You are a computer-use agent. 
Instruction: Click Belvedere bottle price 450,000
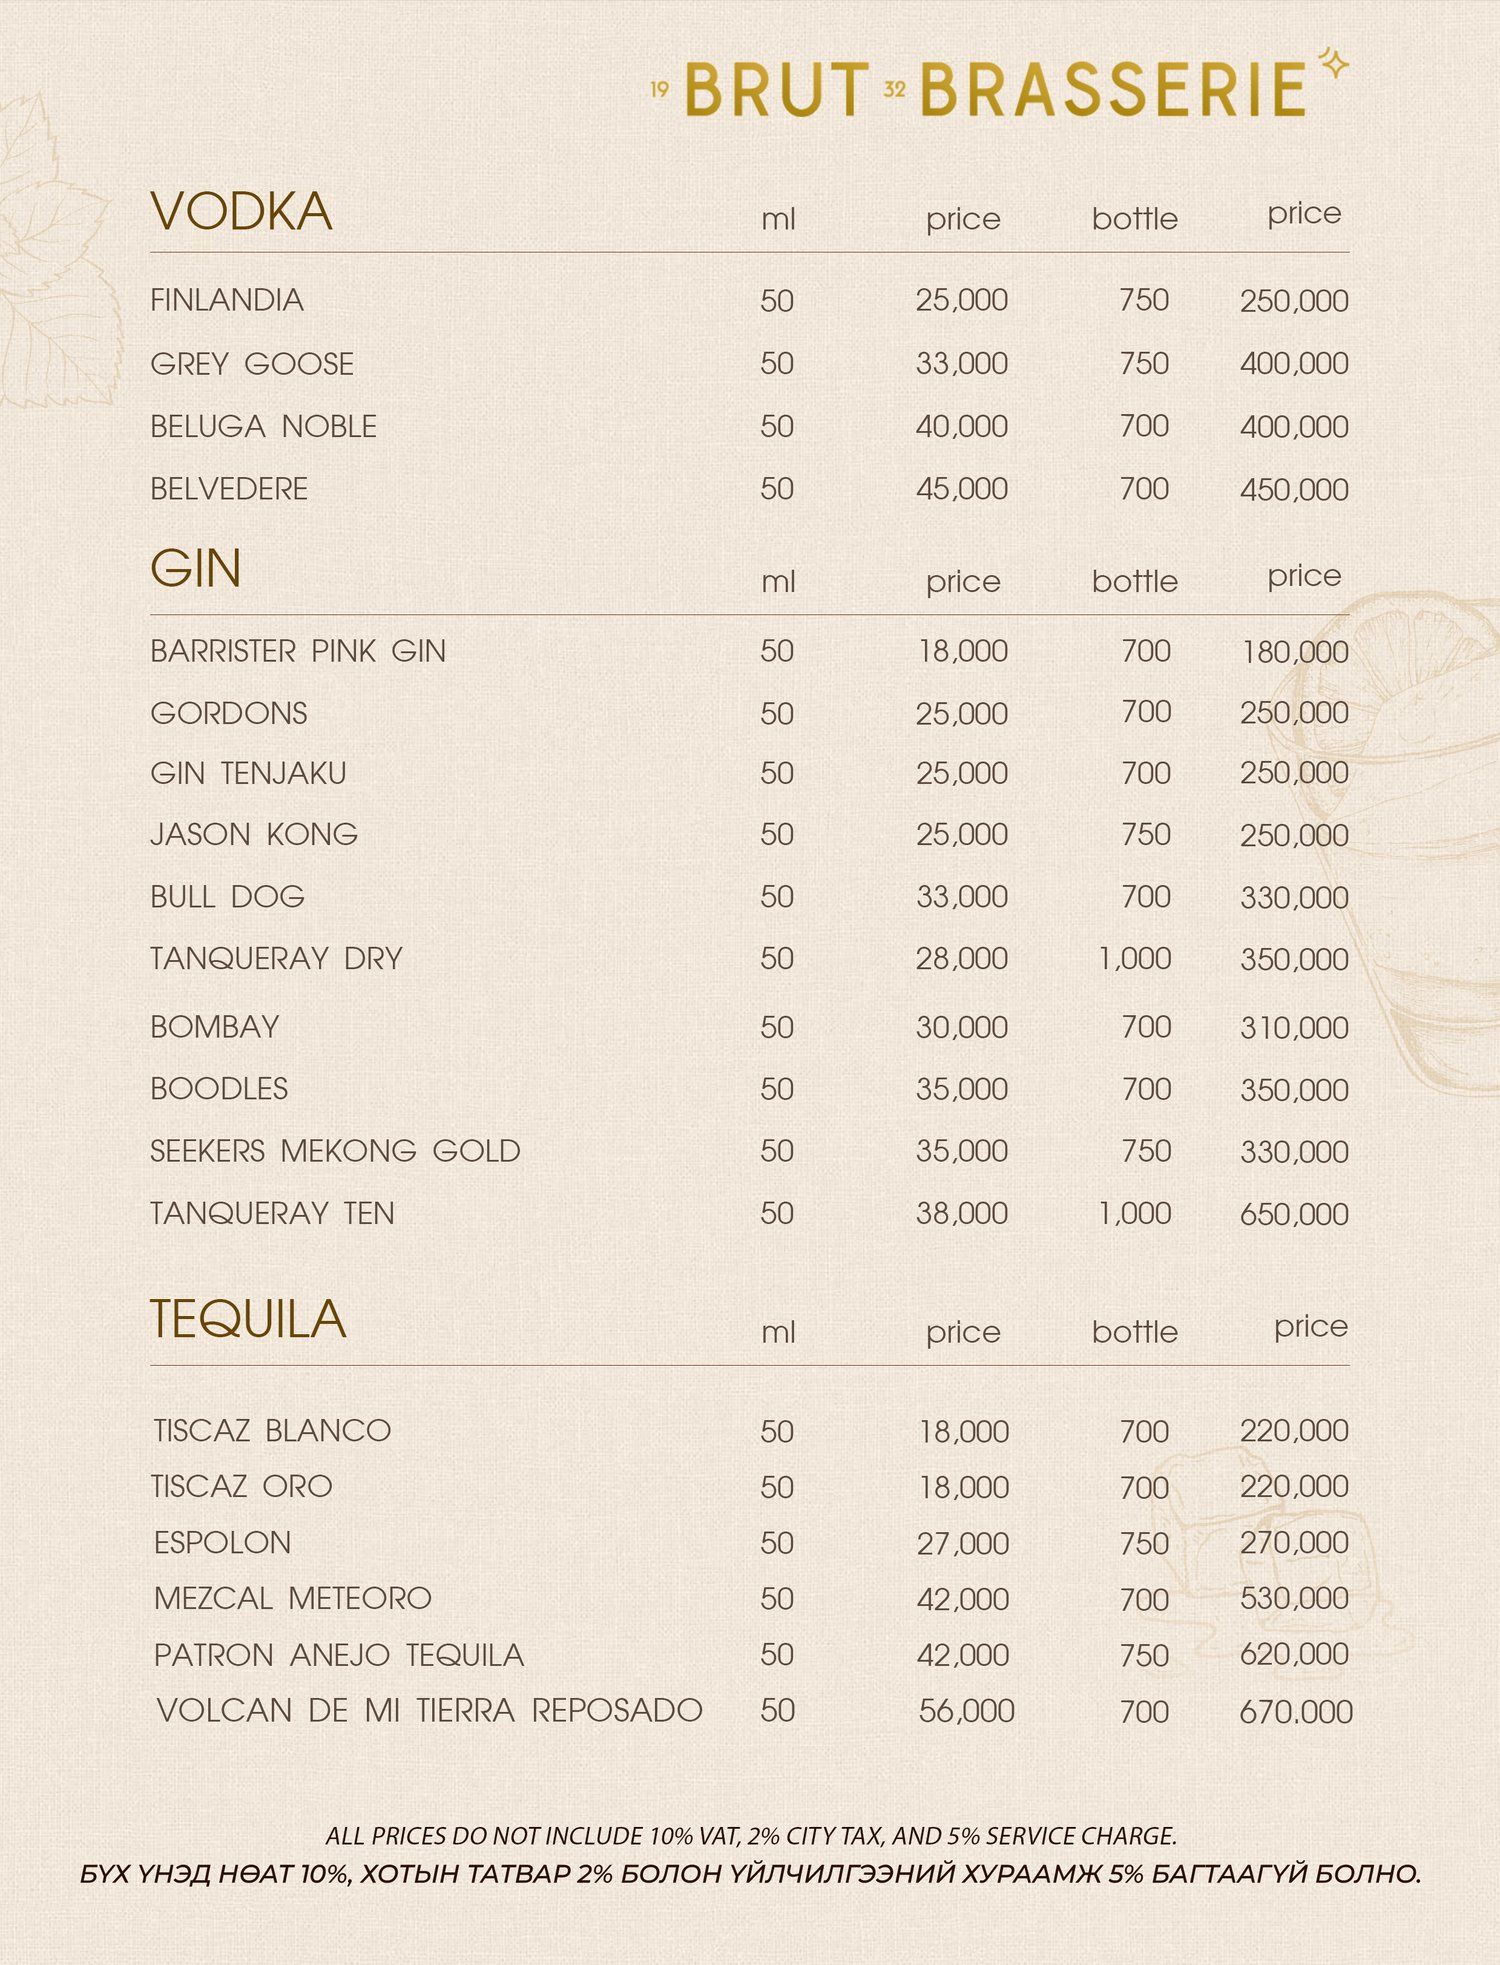click(x=1294, y=490)
